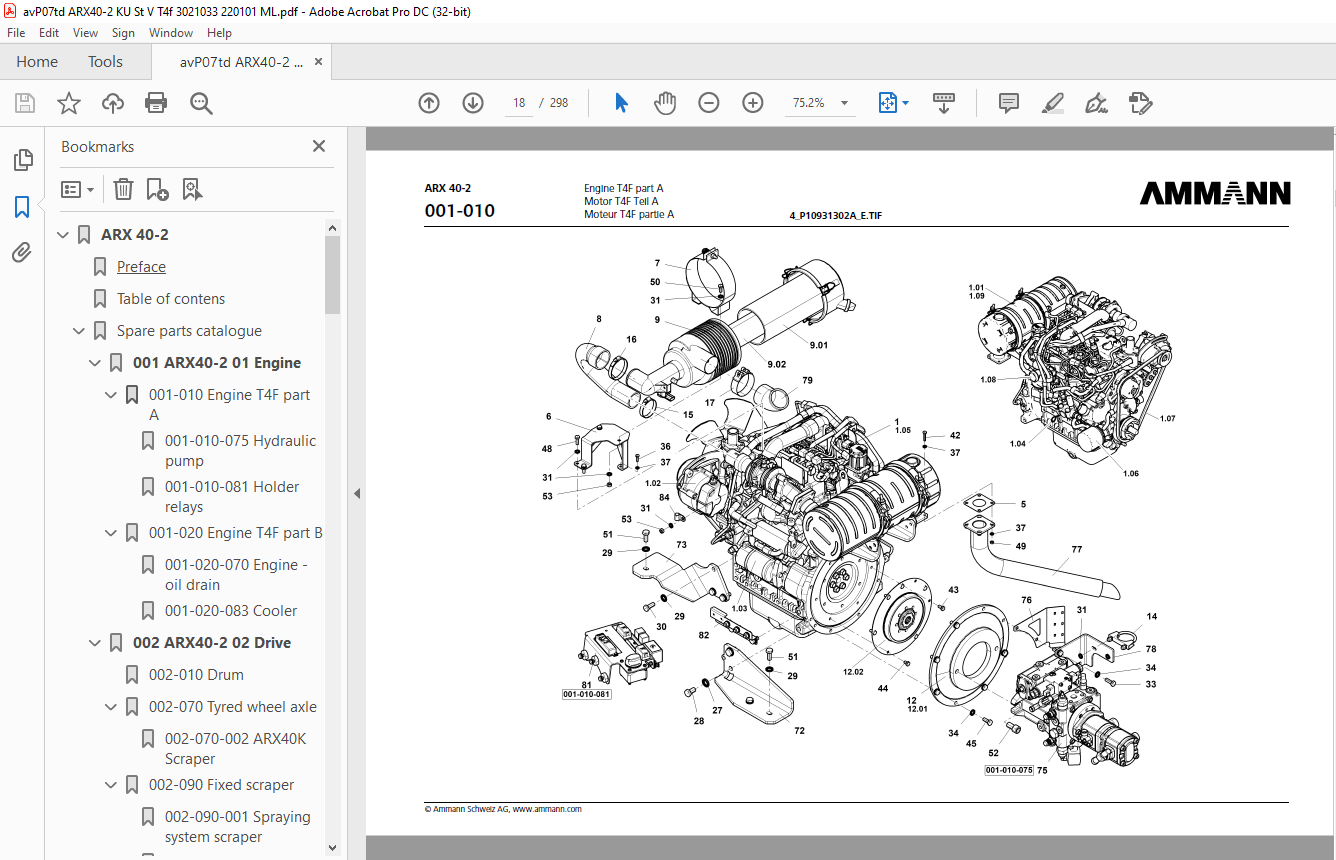Collapse Spare parts catalogue bookmark

[79, 331]
